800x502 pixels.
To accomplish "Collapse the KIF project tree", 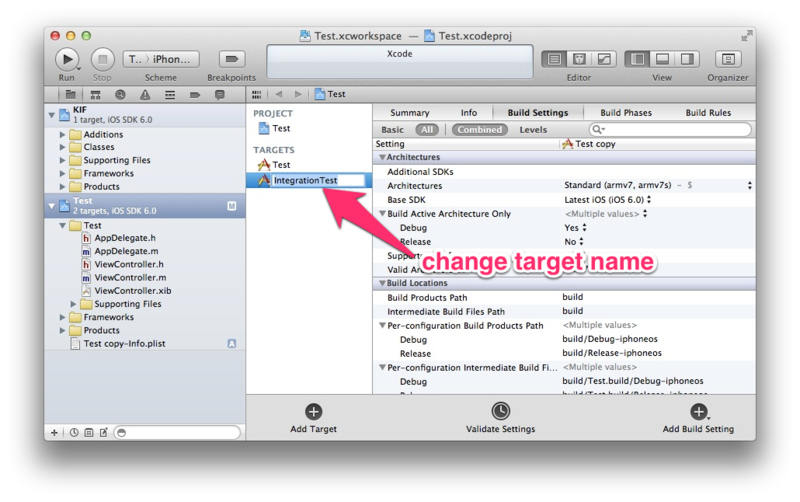I will 52,115.
